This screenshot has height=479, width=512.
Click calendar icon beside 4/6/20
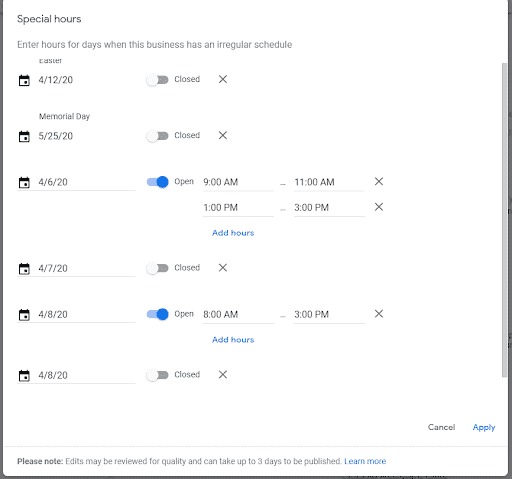(24, 182)
